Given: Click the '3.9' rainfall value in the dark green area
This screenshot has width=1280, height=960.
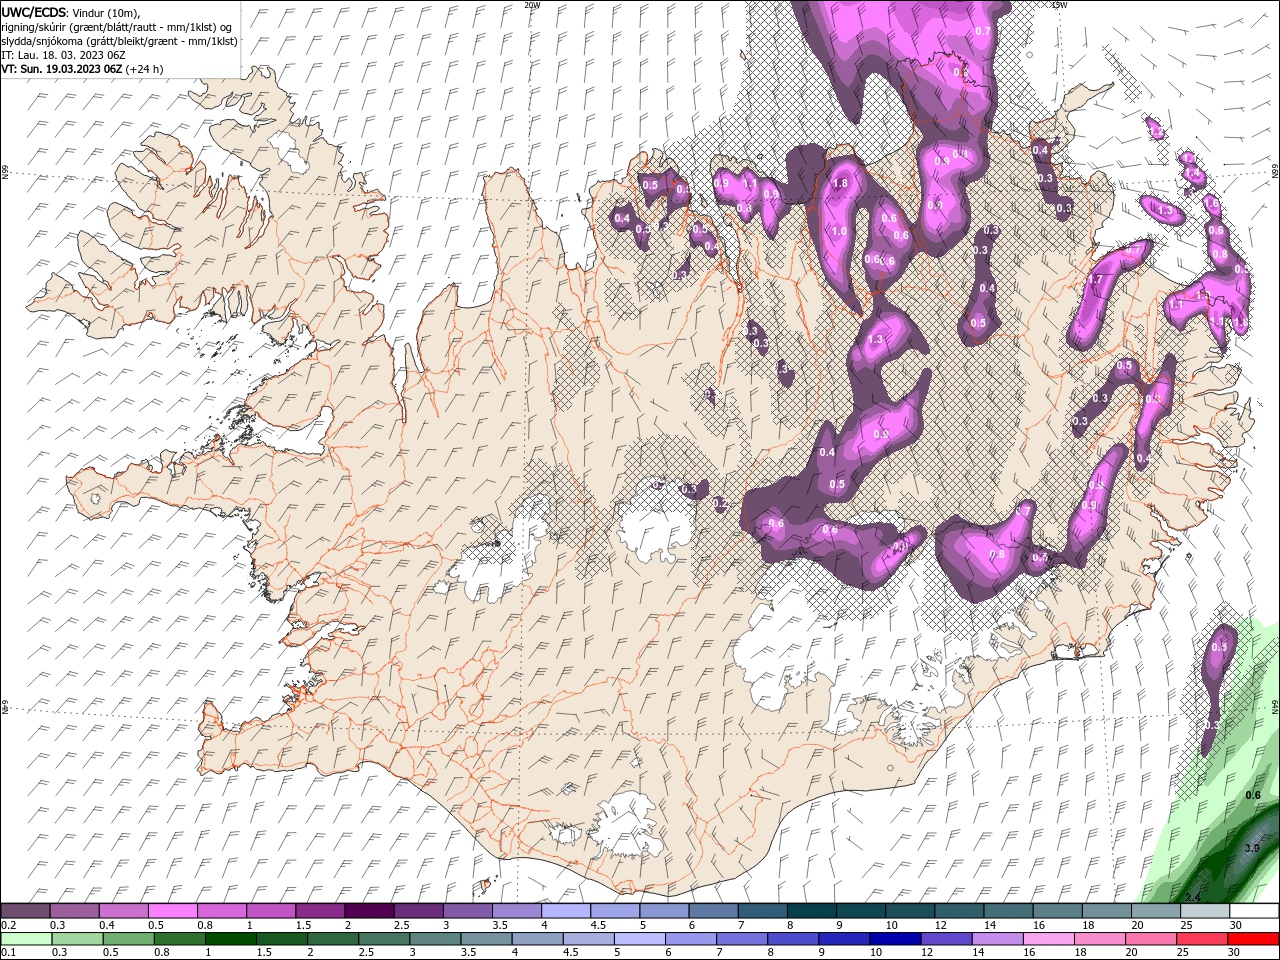Looking at the screenshot, I should (1251, 848).
